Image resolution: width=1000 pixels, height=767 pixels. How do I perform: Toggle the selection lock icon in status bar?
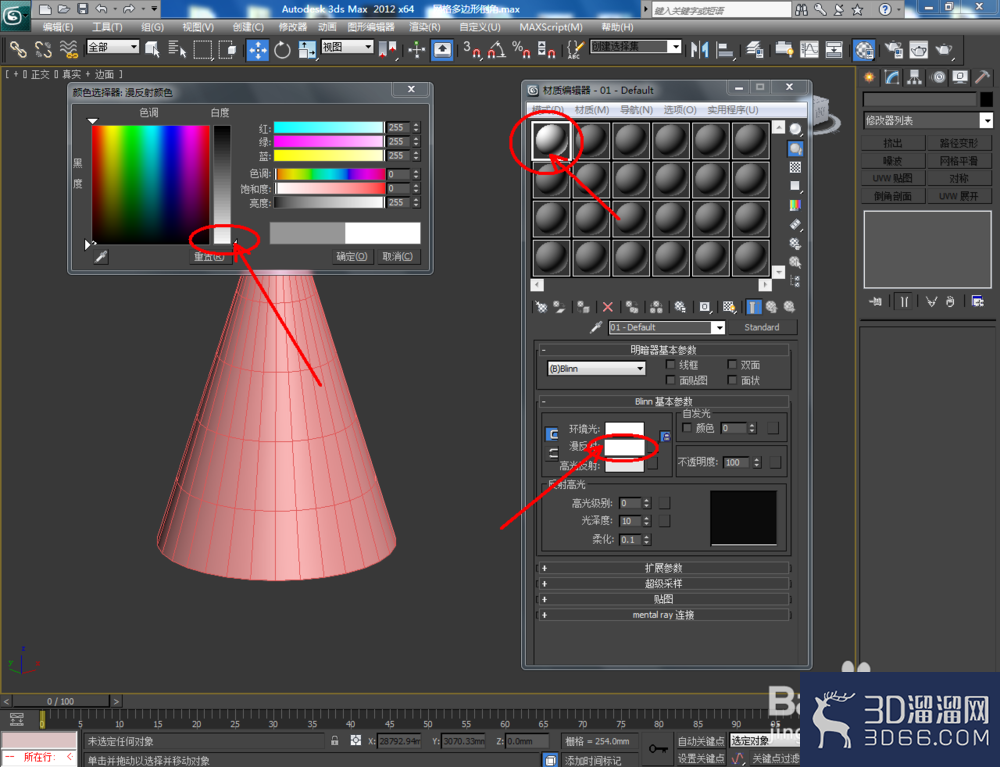coord(335,741)
